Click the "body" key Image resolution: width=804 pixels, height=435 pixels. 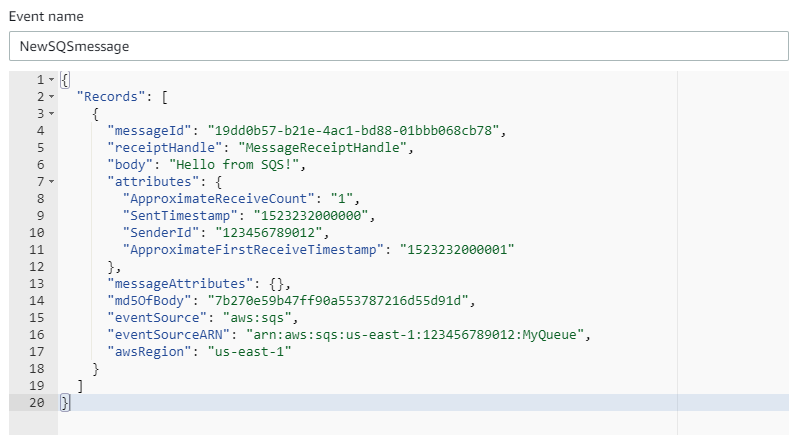point(130,165)
